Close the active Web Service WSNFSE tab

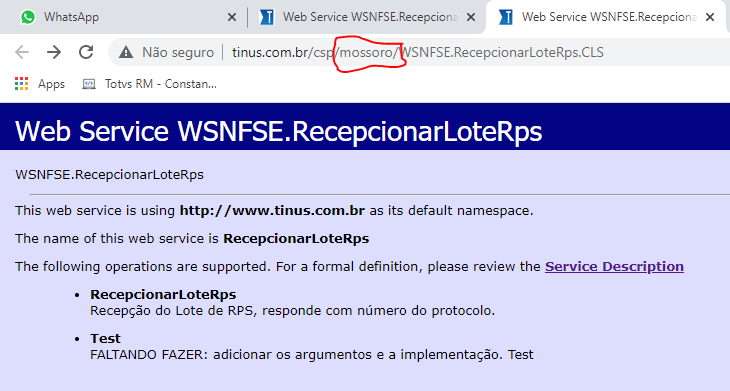(x=710, y=17)
